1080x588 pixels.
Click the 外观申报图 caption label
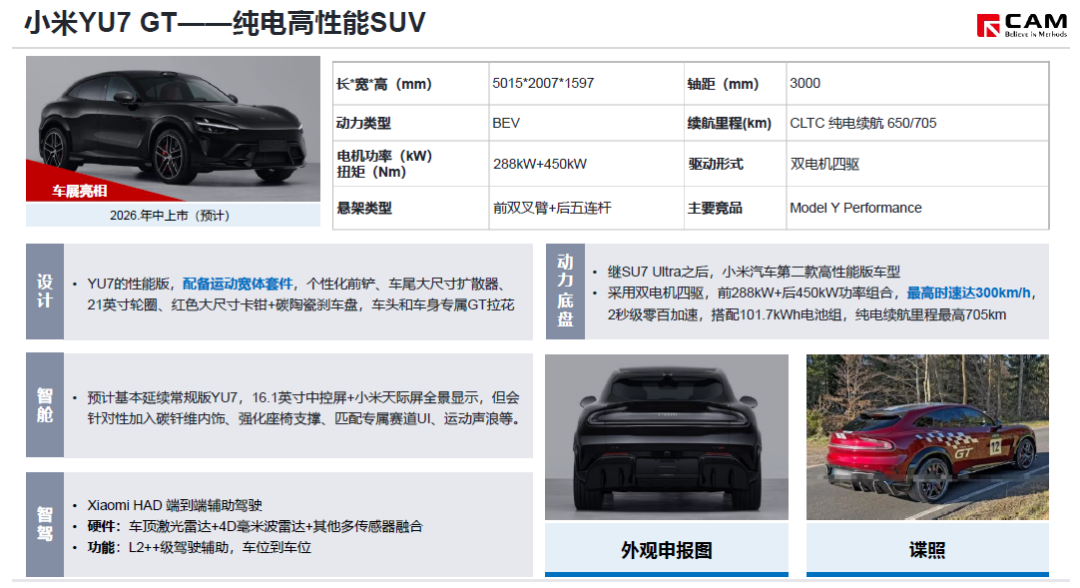[x=667, y=550]
